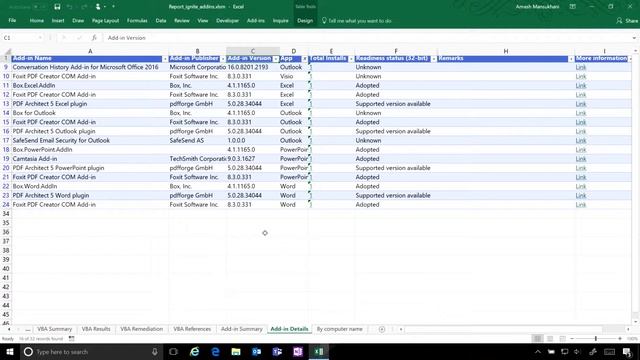Follow the Link in row 11 Box.Excel.AddIn

[x=581, y=85]
